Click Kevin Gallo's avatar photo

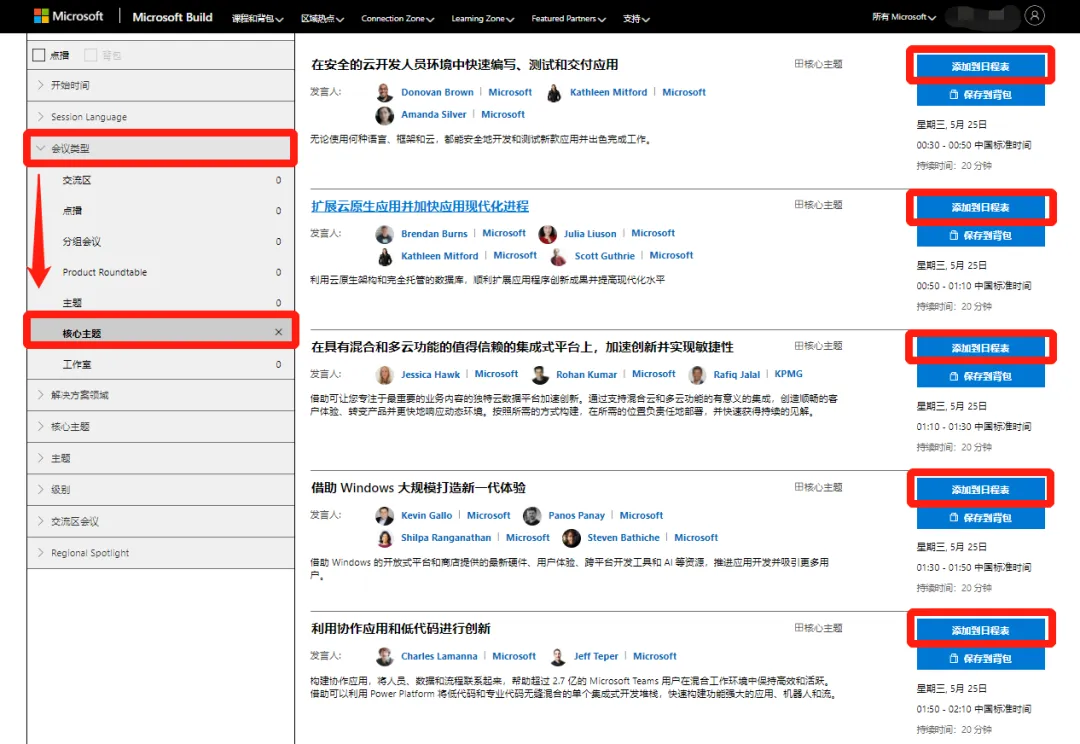pos(384,516)
